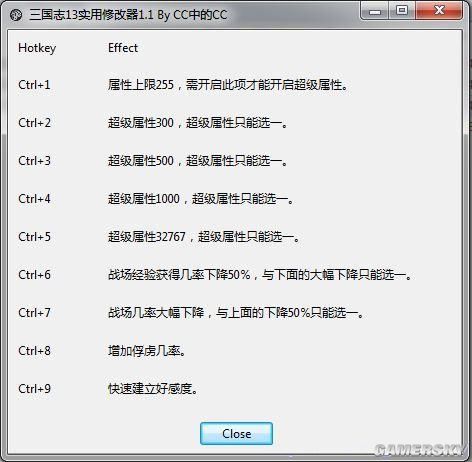Minimize the trainer window
472x462 pixels.
(375, 11)
